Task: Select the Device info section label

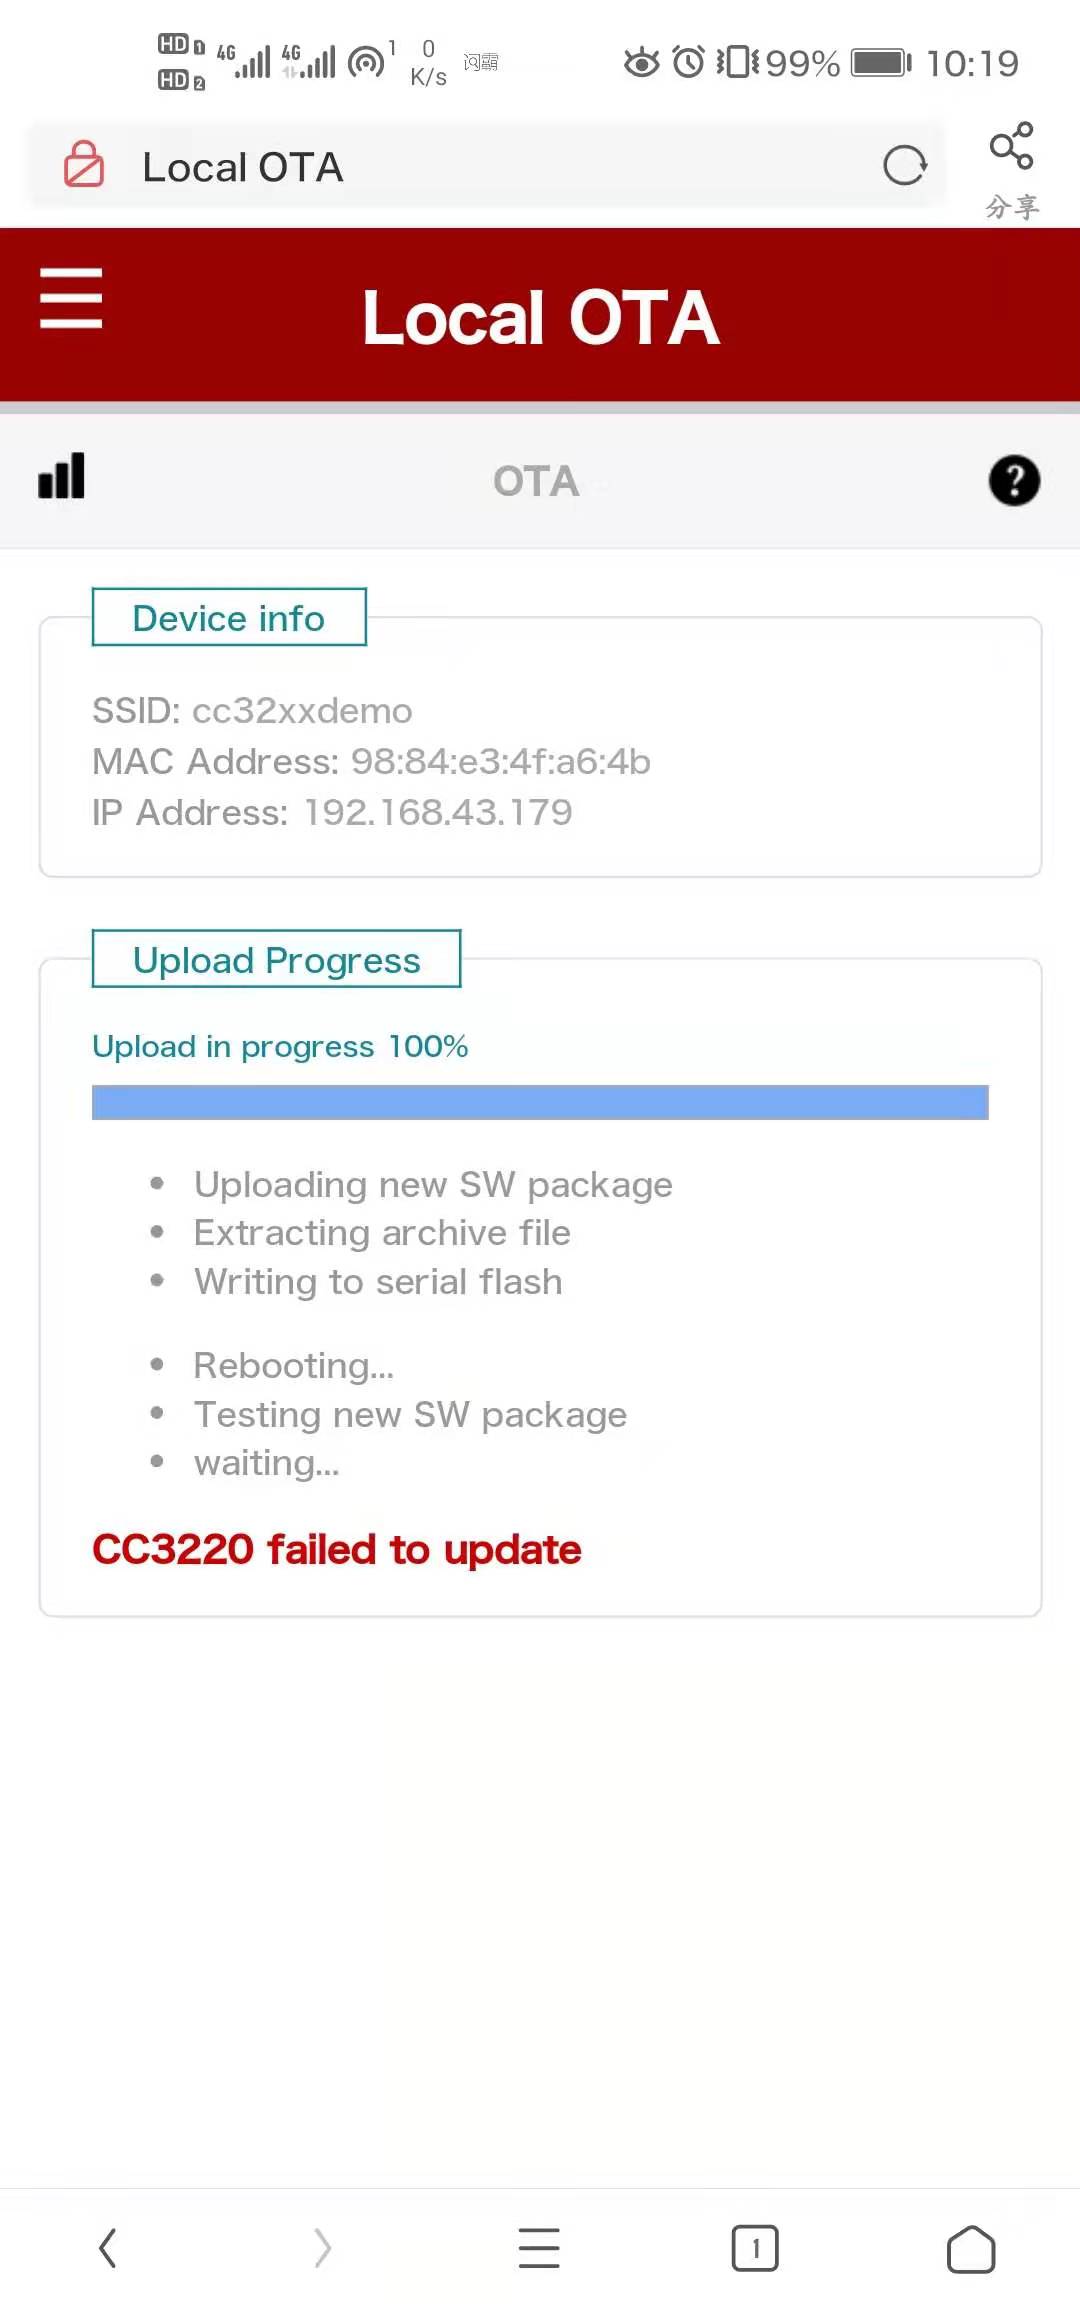Action: click(229, 618)
